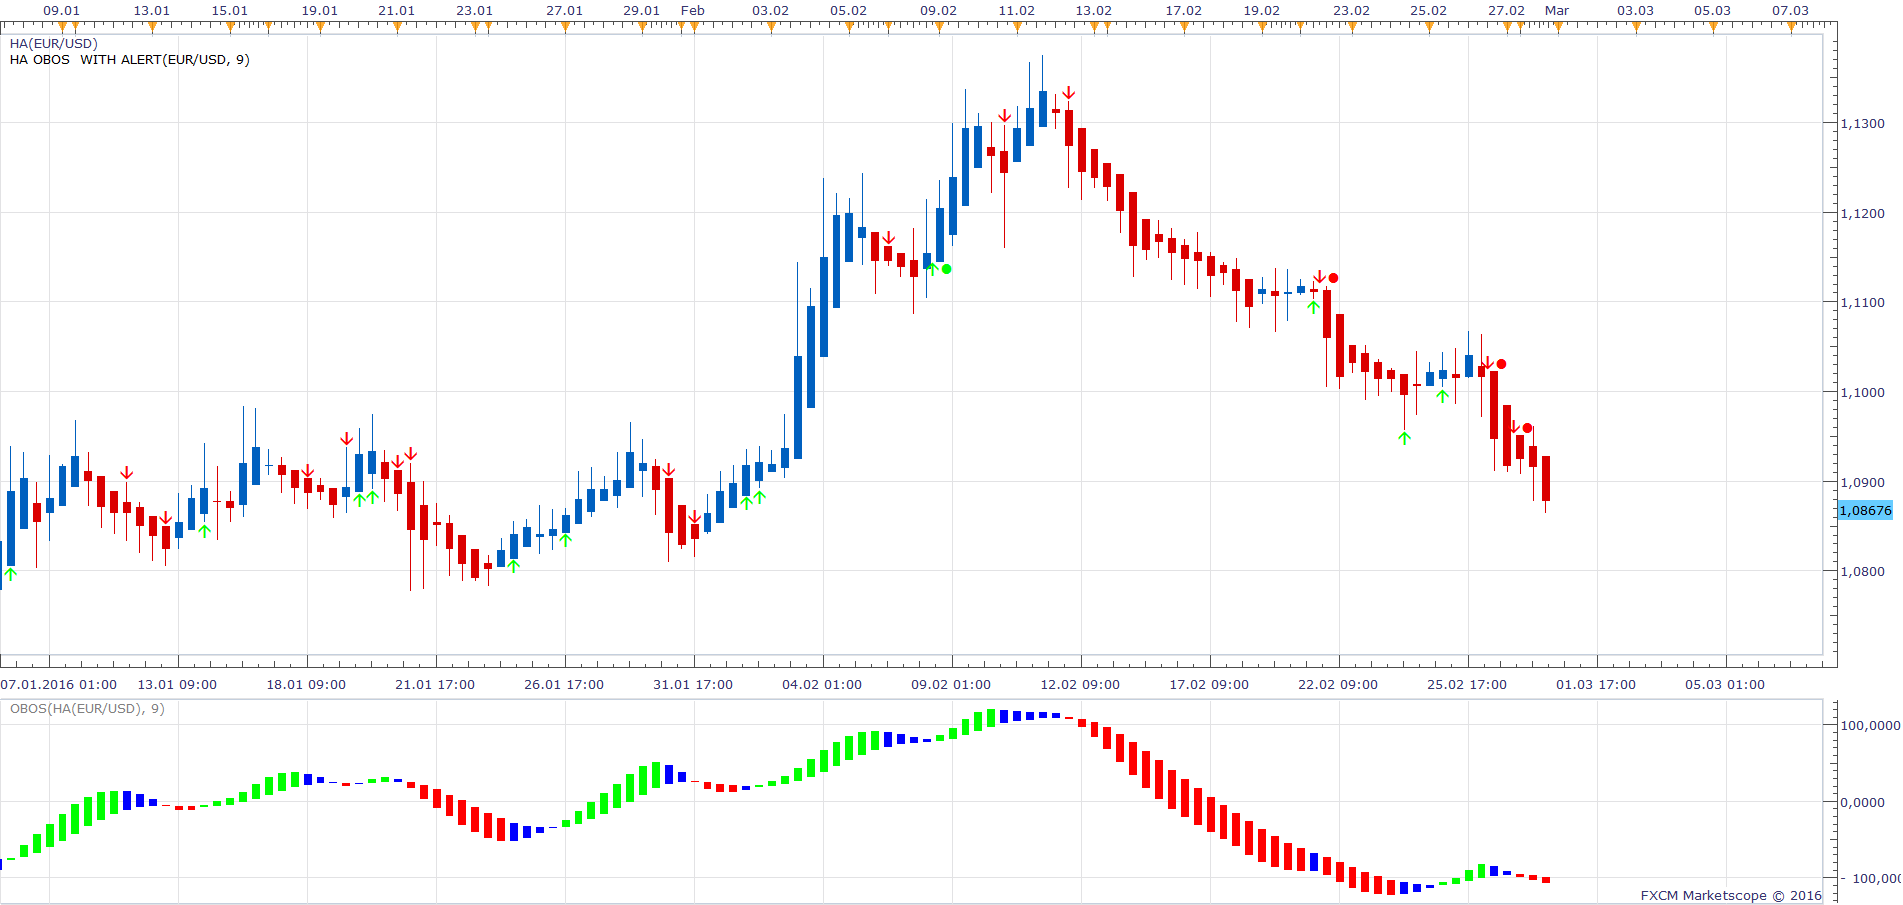
Task: Click the 25.02 17:00 time label
Action: pyautogui.click(x=1467, y=685)
